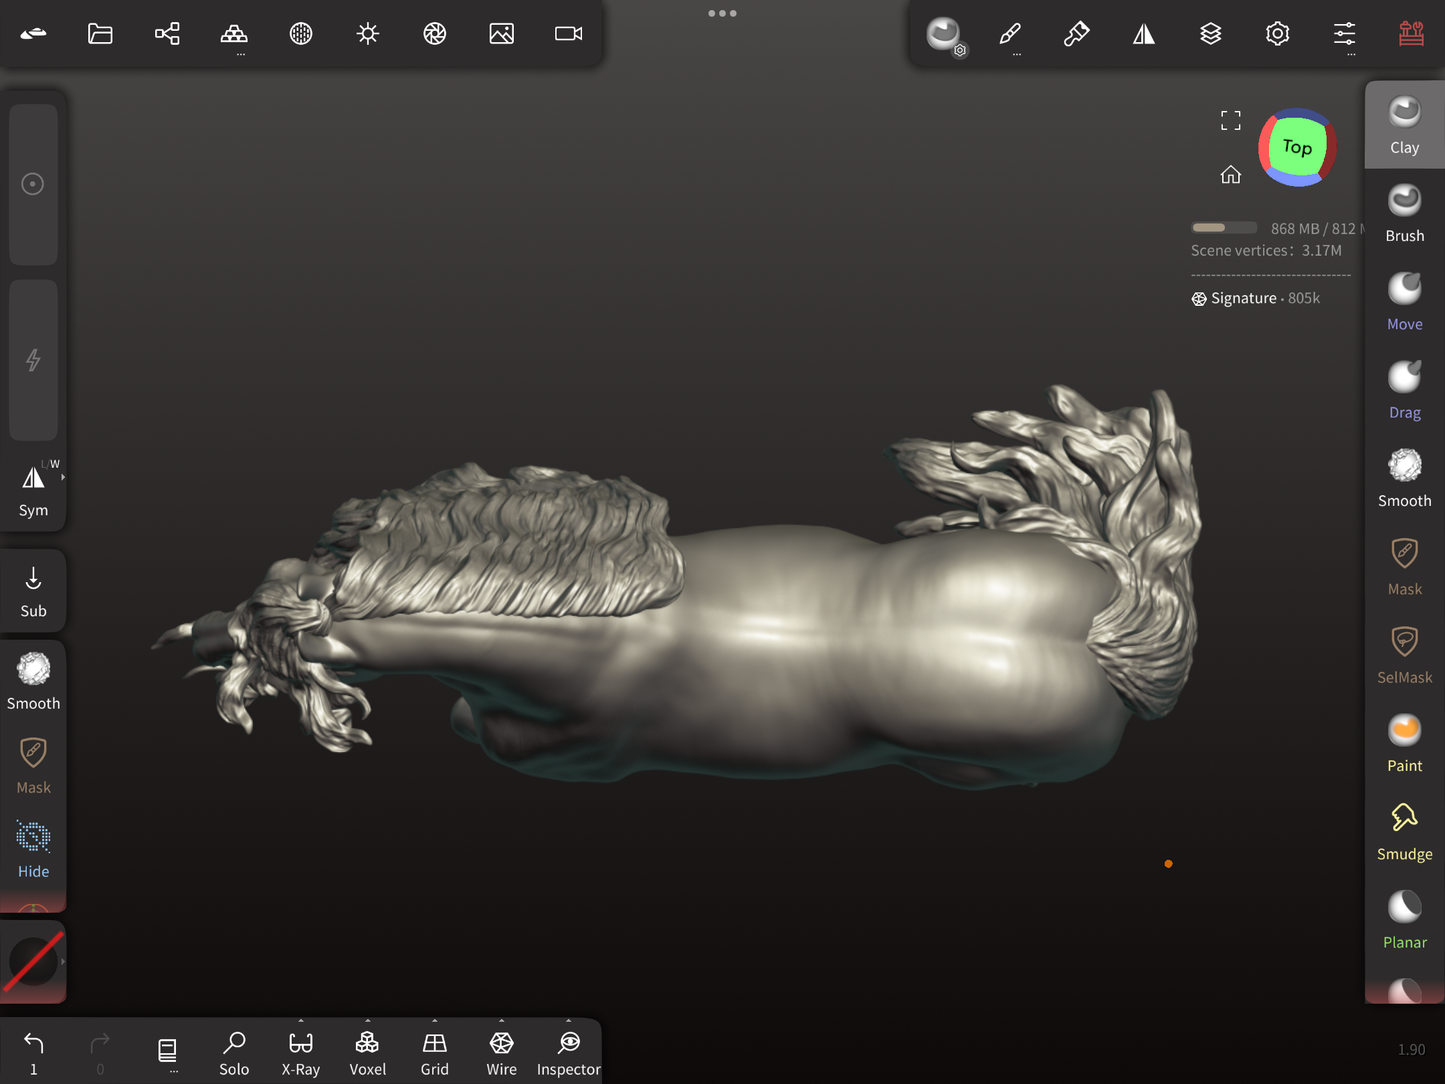This screenshot has height=1084, width=1445.
Task: Expand the Grid options arrow
Action: 435,1022
